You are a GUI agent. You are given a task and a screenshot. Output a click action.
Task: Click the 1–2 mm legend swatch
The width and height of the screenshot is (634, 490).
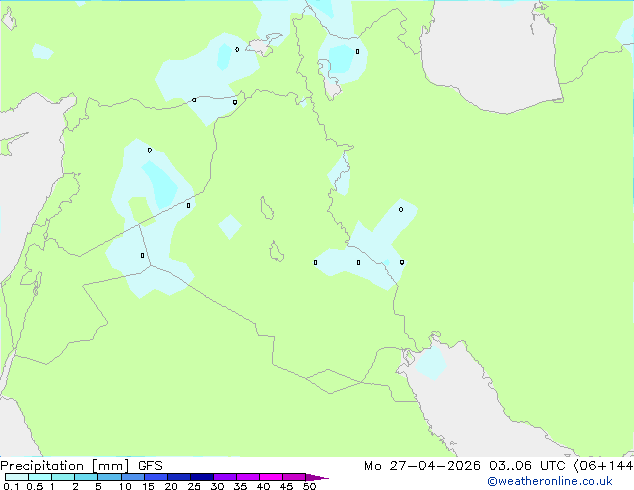coord(63,477)
